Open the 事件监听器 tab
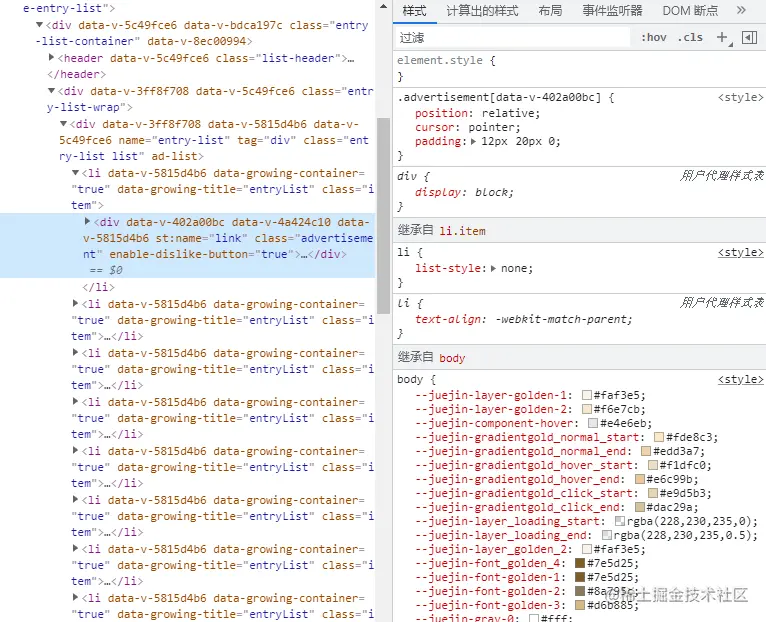Image resolution: width=766 pixels, height=622 pixels. 612,11
